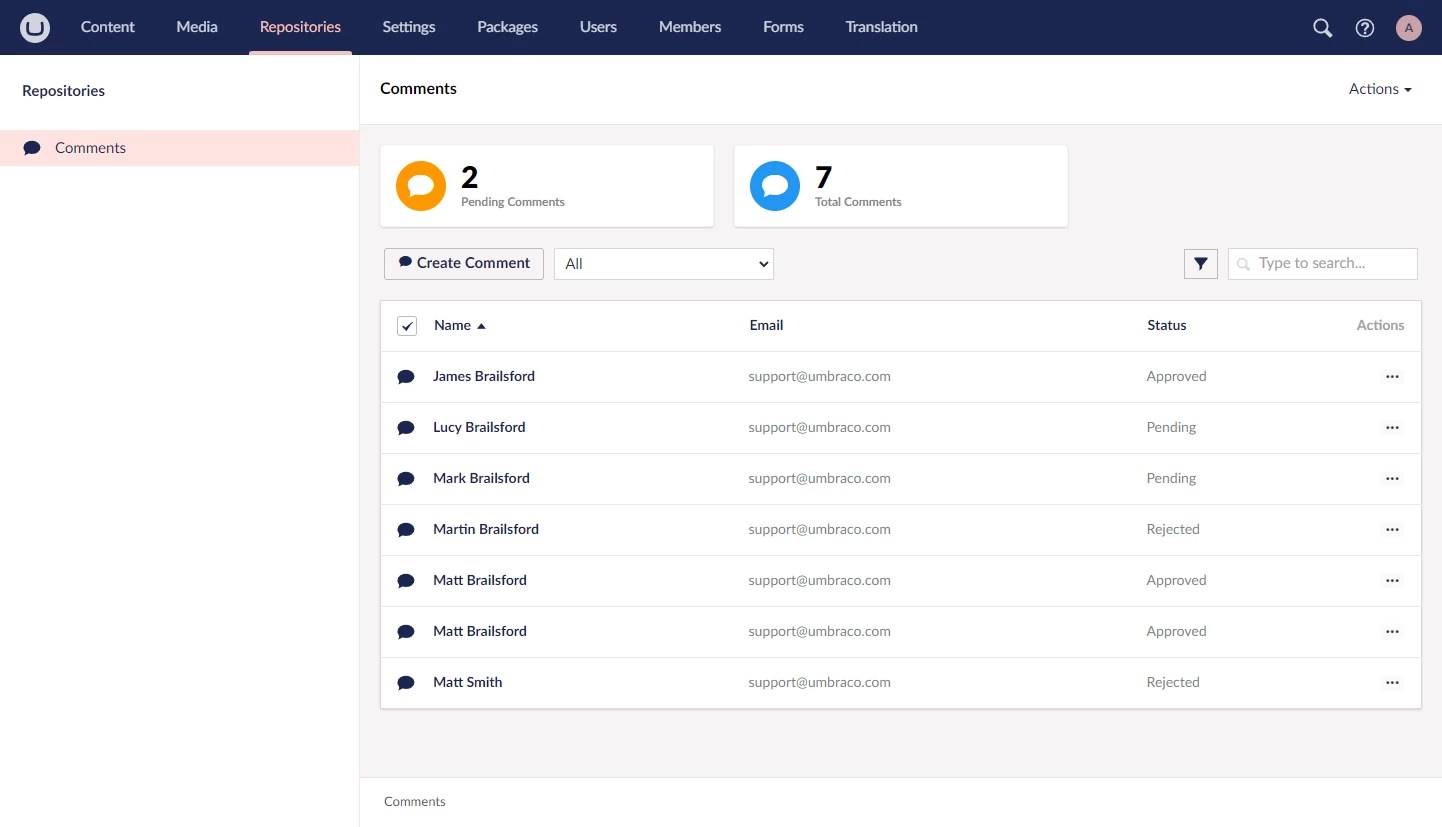Toggle the Name column sort arrow
The height and width of the screenshot is (827, 1442).
[x=481, y=325]
